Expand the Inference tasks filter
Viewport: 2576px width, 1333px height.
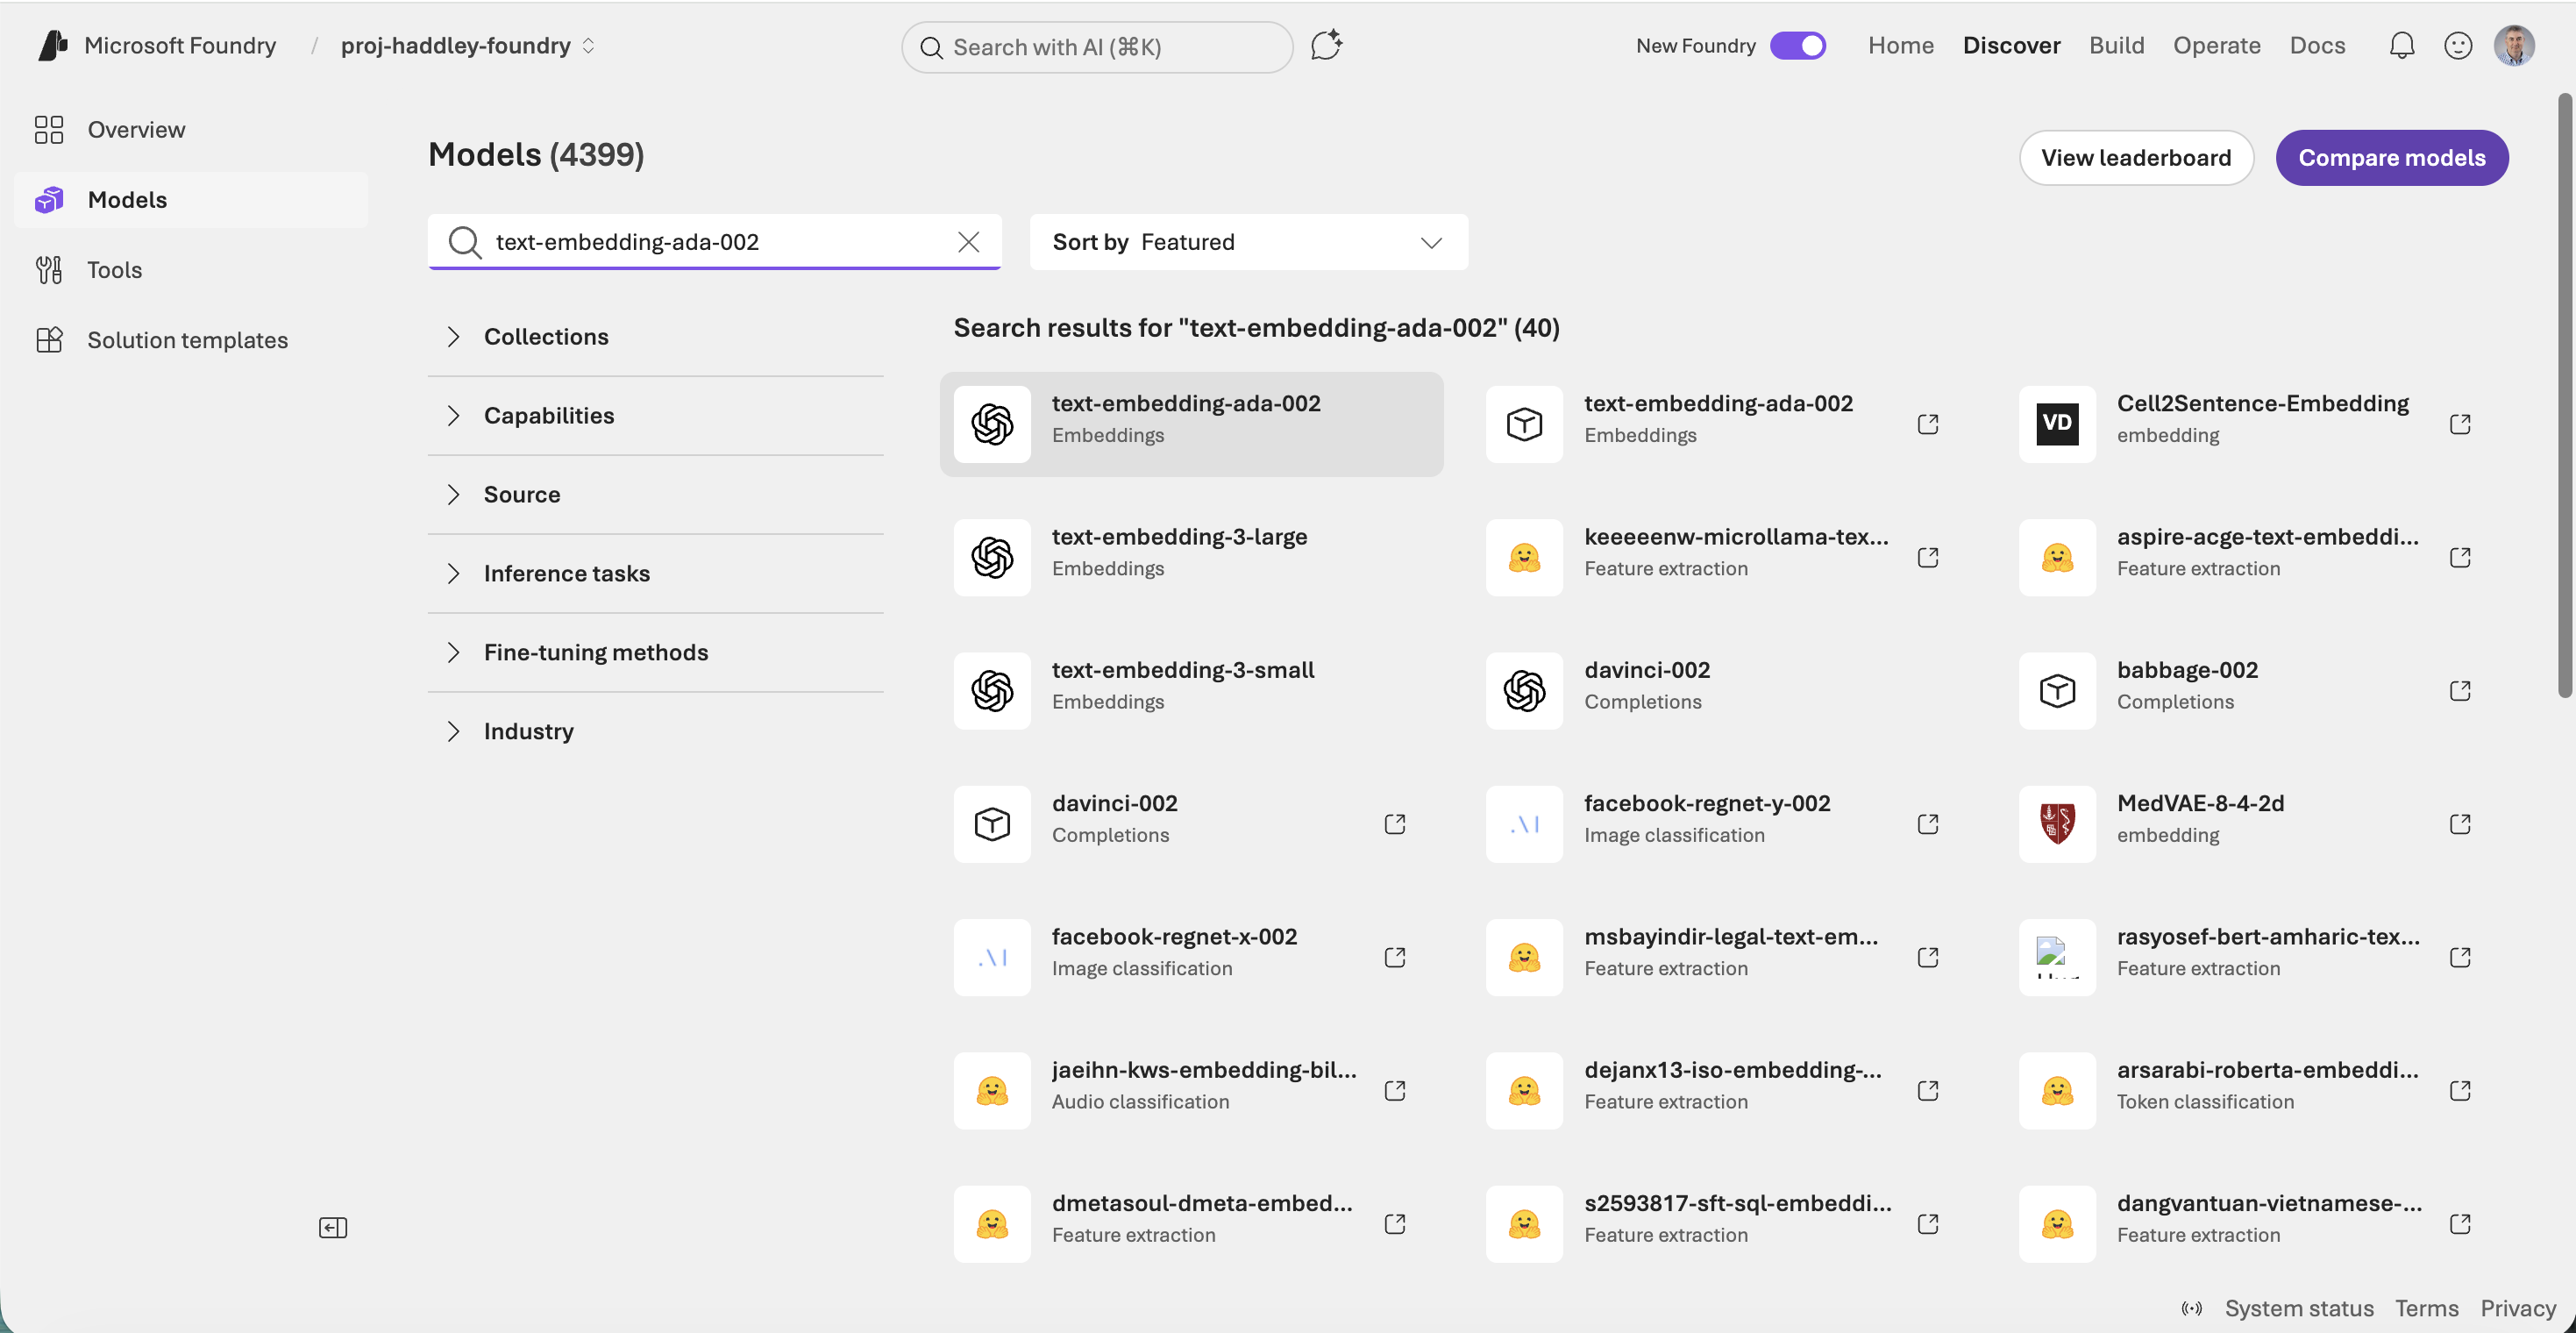566,573
